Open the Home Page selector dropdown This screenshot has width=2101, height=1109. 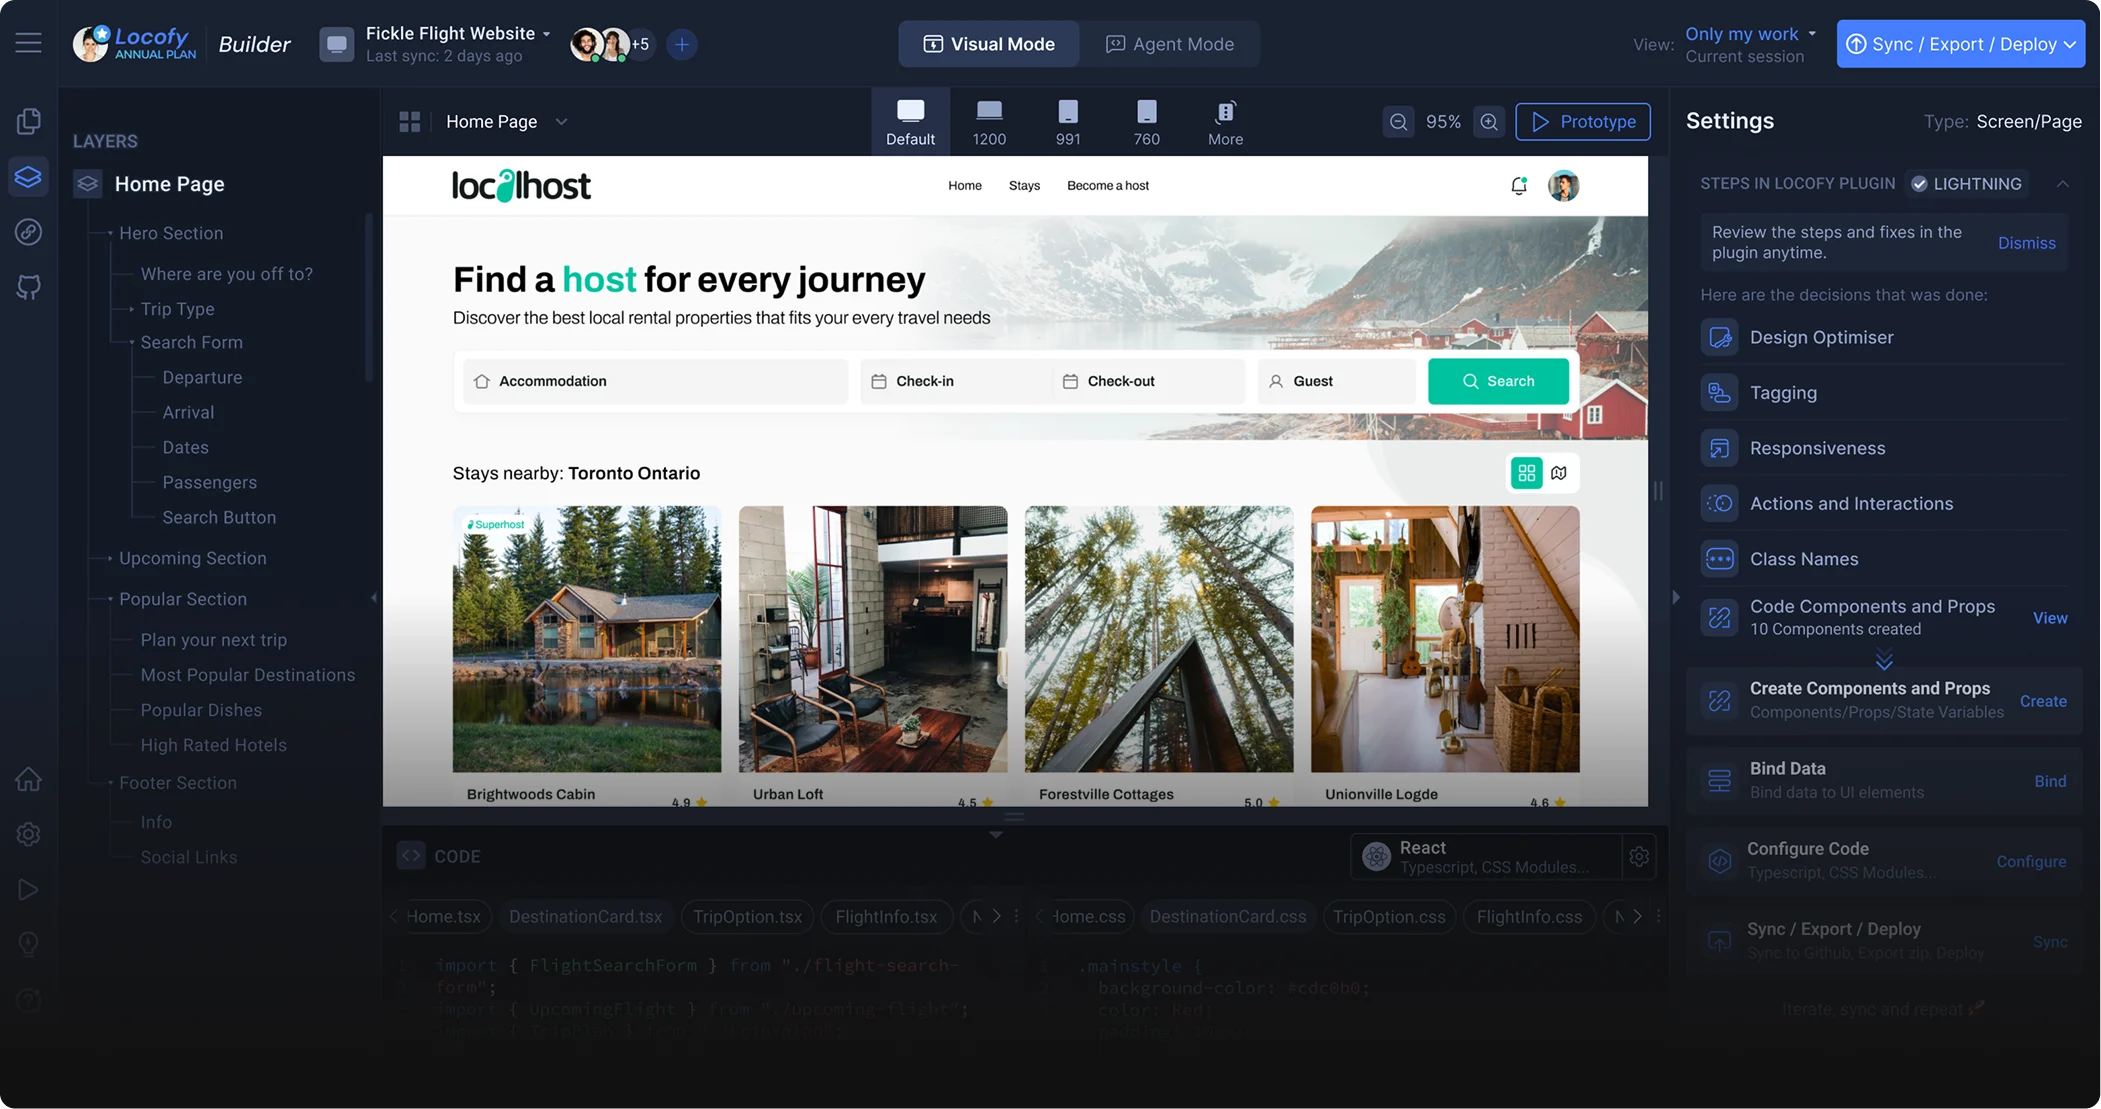click(506, 122)
